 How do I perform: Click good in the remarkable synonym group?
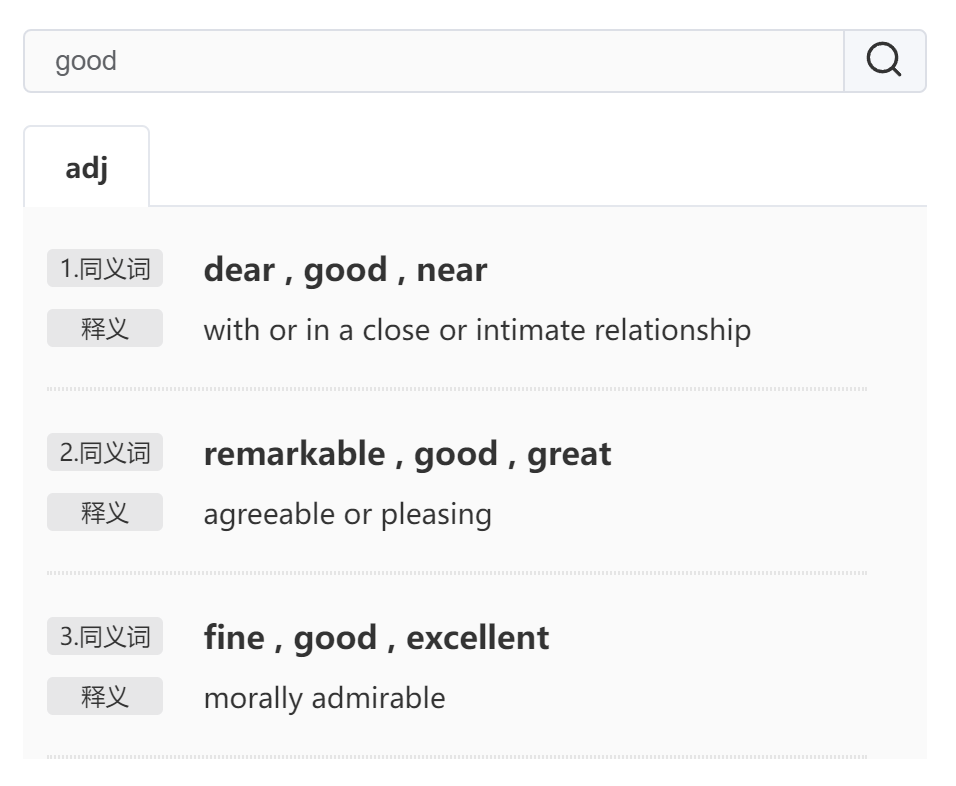pos(456,455)
